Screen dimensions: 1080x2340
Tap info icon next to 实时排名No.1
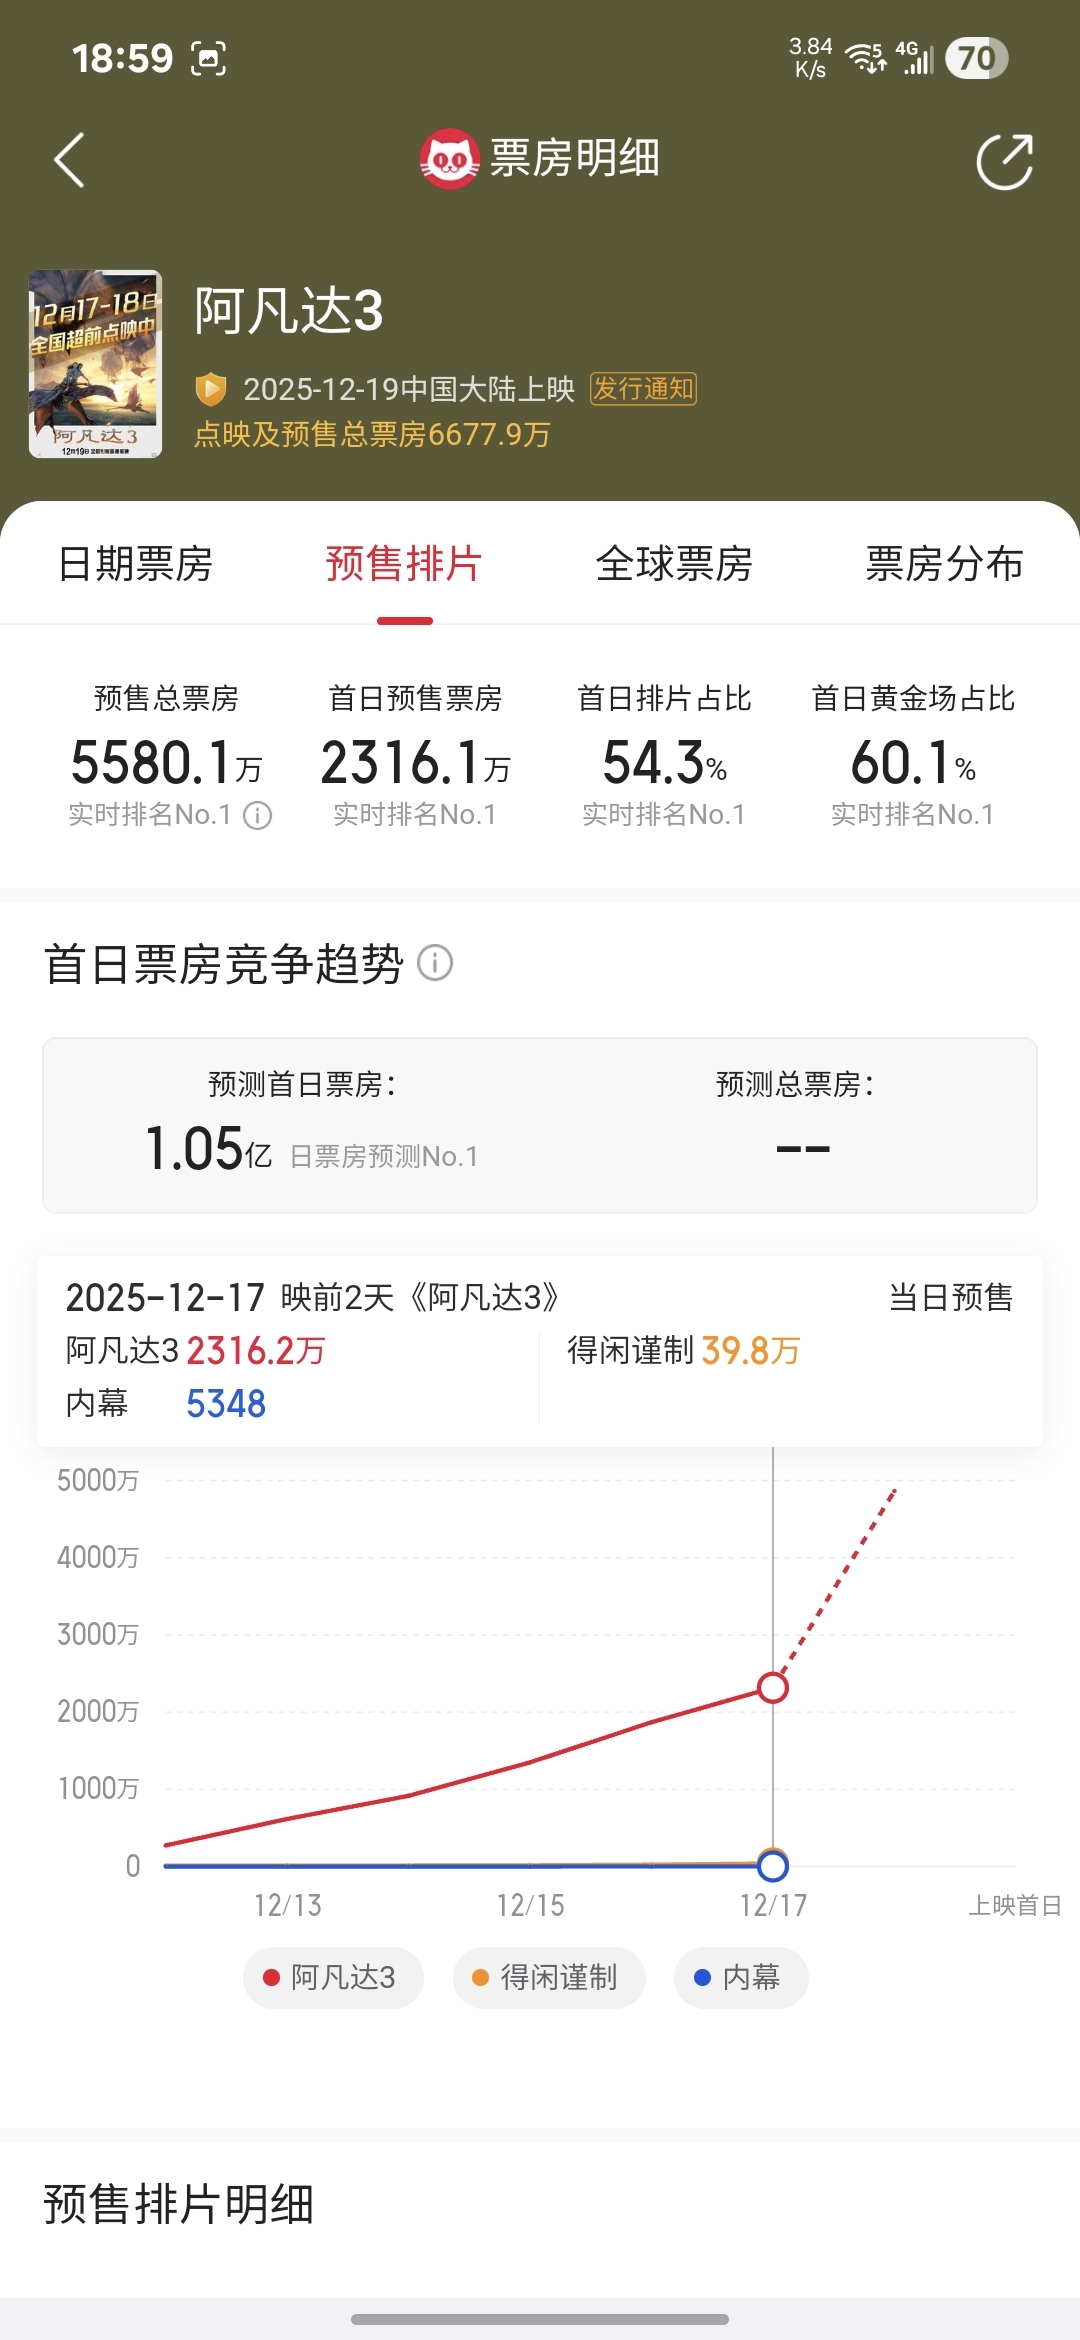point(258,816)
